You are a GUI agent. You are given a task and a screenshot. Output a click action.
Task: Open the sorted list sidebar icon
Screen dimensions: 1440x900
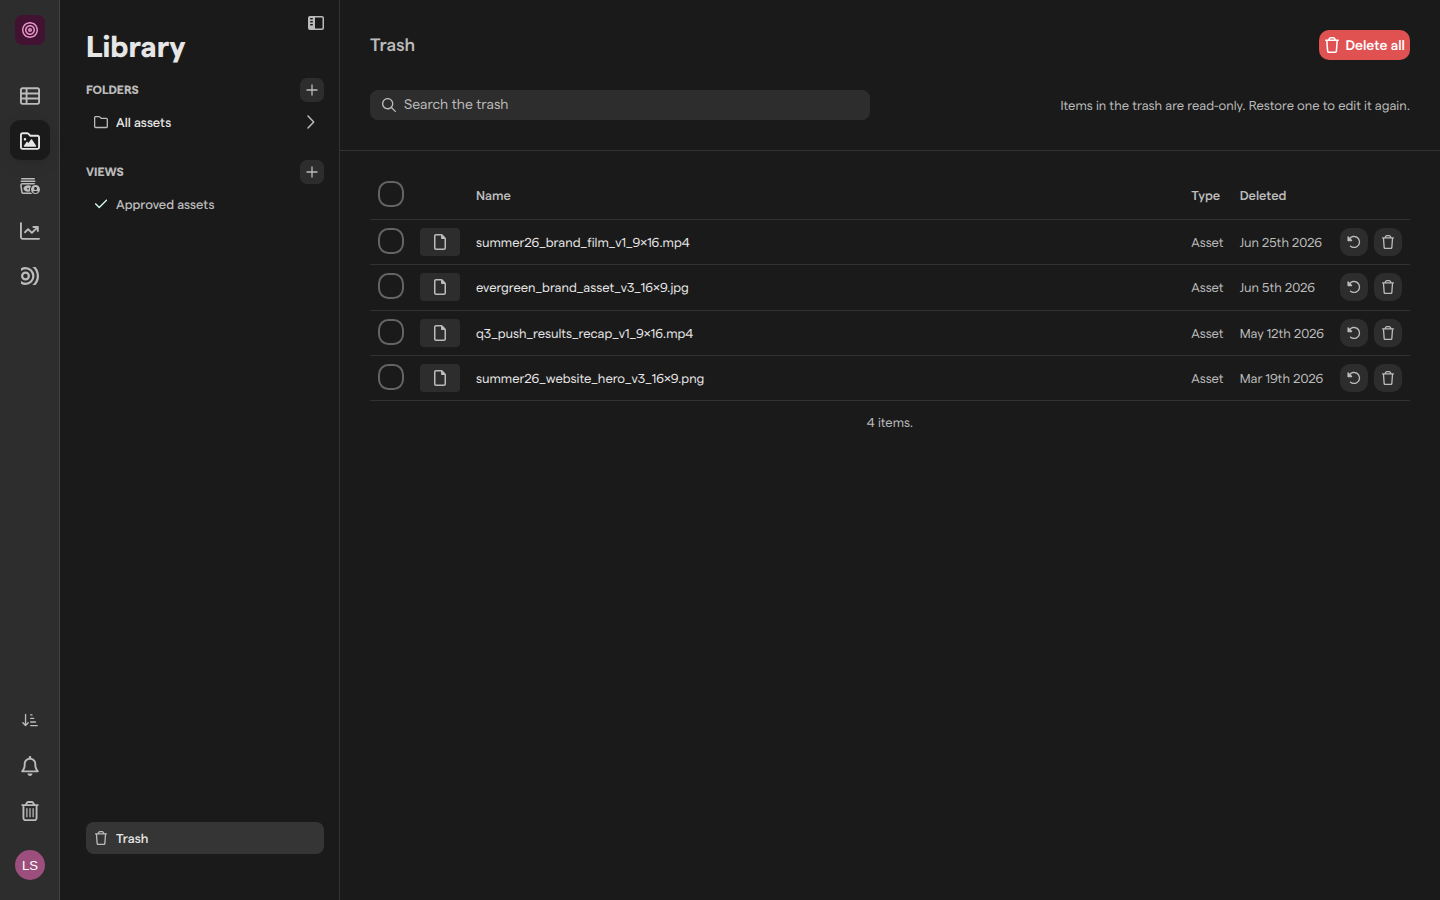tap(30, 720)
